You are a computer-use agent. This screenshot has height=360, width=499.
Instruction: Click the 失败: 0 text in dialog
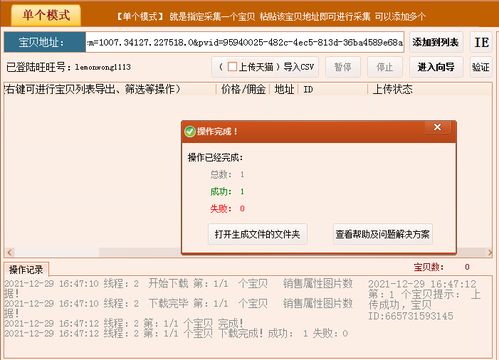coord(227,208)
